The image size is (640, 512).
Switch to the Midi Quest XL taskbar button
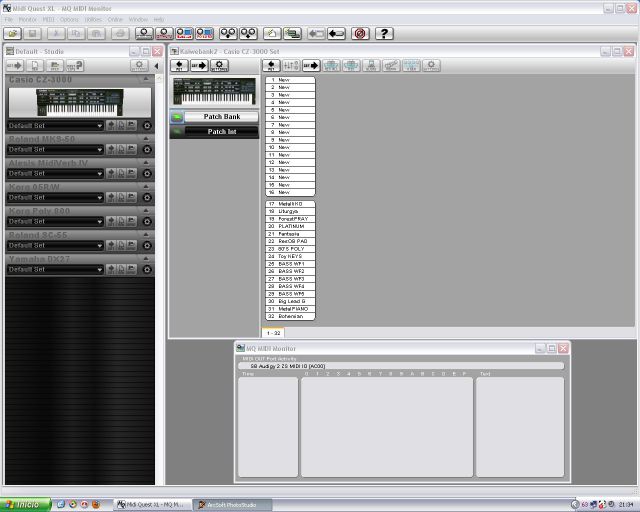(x=152, y=505)
